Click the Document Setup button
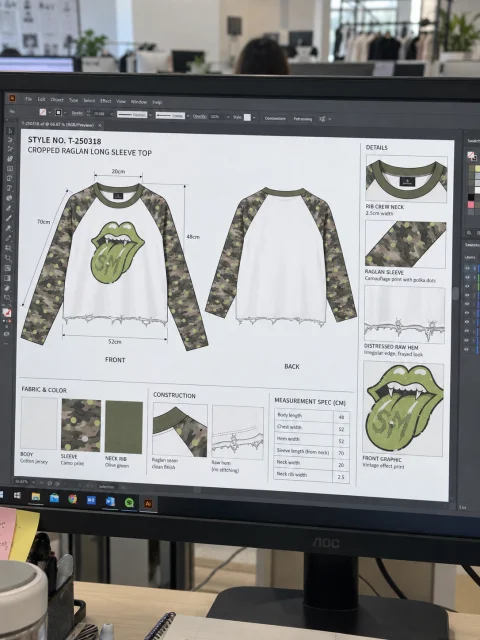Image resolution: width=480 pixels, height=640 pixels. coord(276,118)
